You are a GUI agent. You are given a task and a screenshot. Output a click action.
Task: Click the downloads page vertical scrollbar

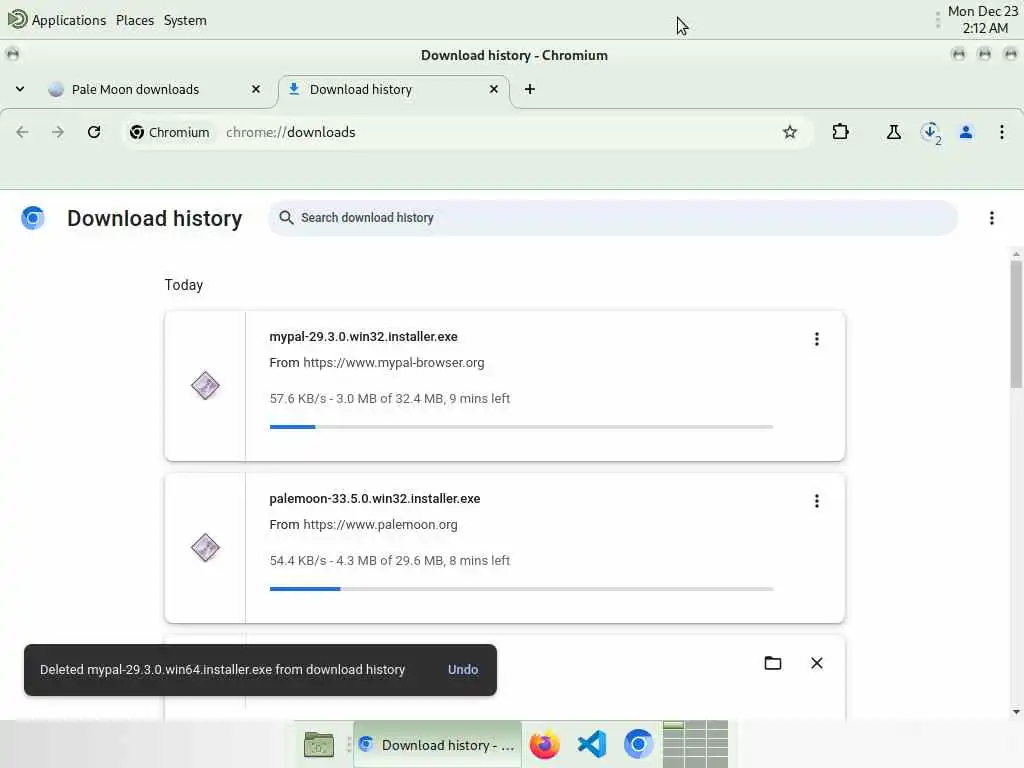pyautogui.click(x=1016, y=325)
